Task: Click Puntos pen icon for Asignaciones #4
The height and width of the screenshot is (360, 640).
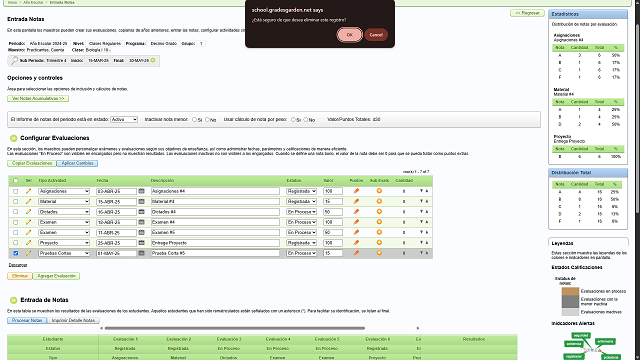Action: pyautogui.click(x=356, y=191)
